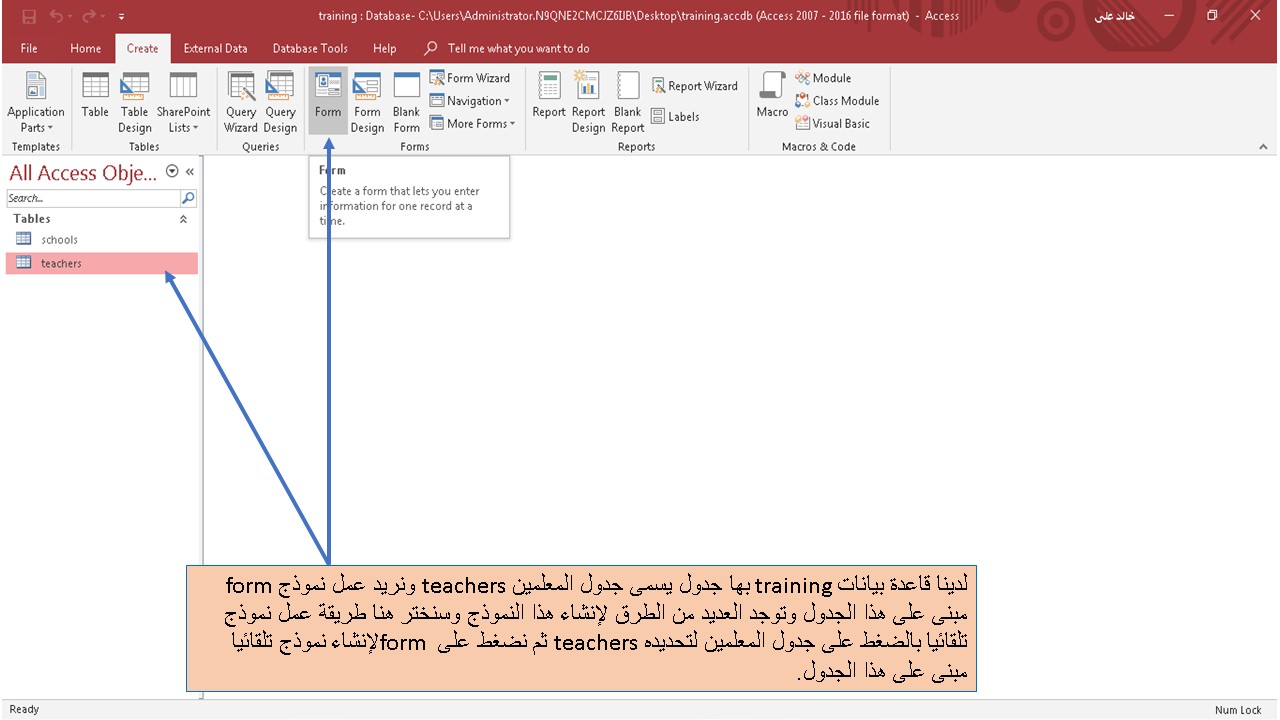Viewport: 1280px width, 720px height.
Task: Insert a new Module
Action: coord(823,78)
